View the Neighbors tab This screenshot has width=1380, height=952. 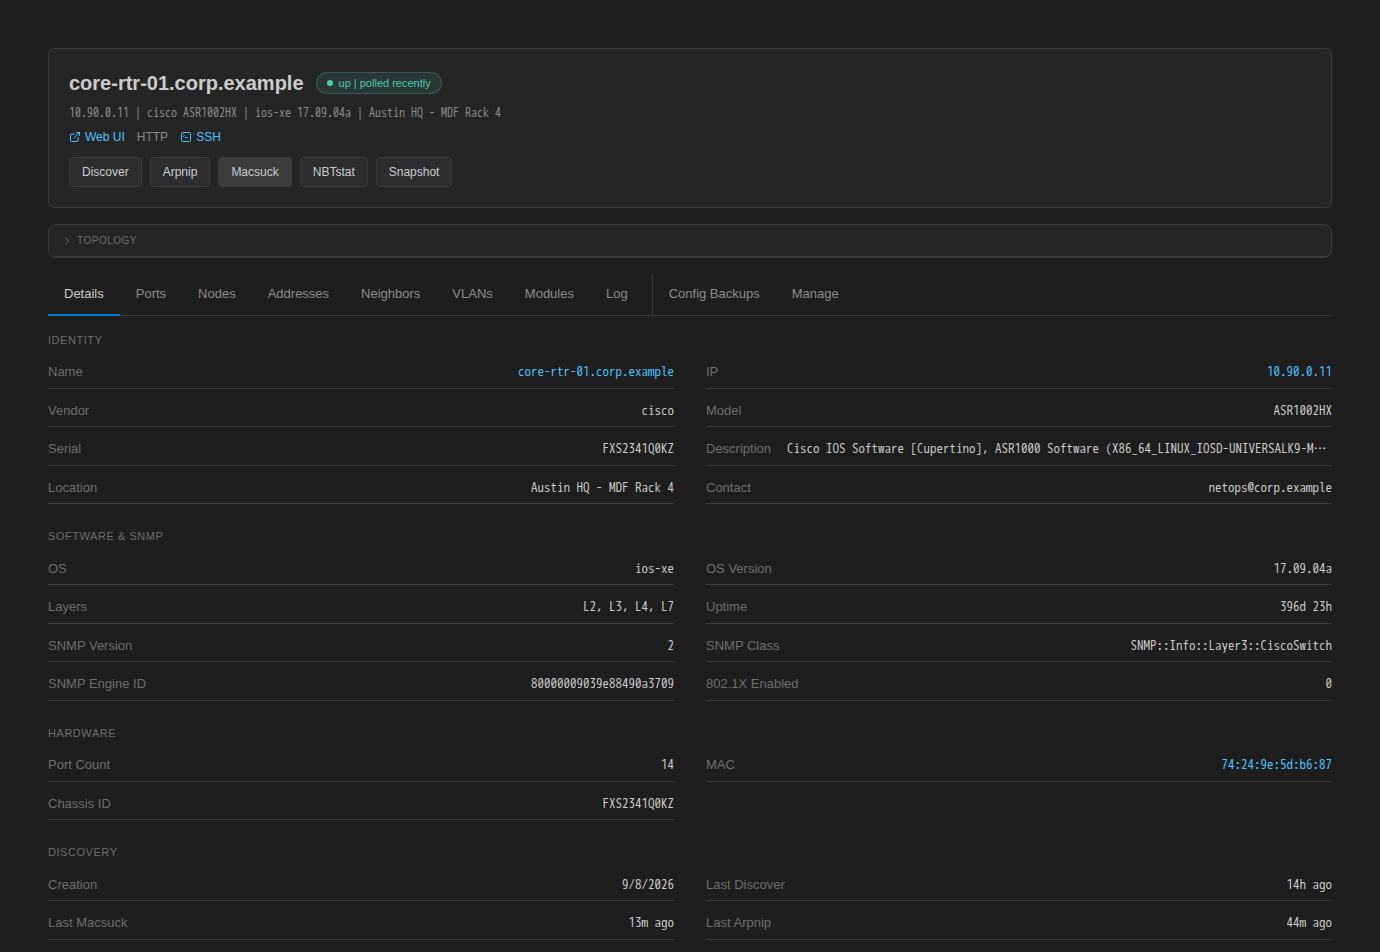[x=390, y=294]
